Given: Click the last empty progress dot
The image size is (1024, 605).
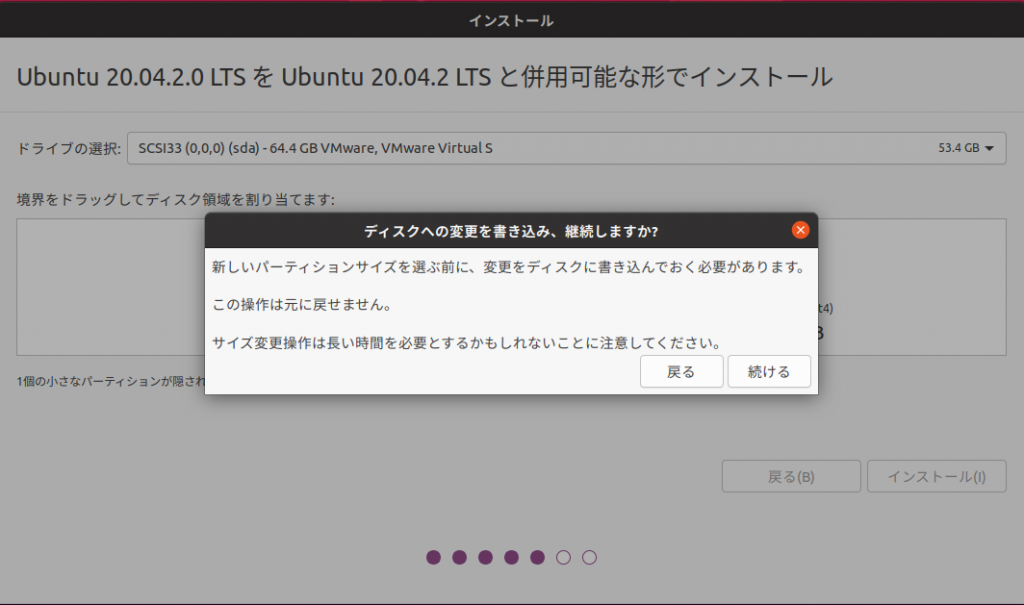Looking at the screenshot, I should tap(590, 557).
